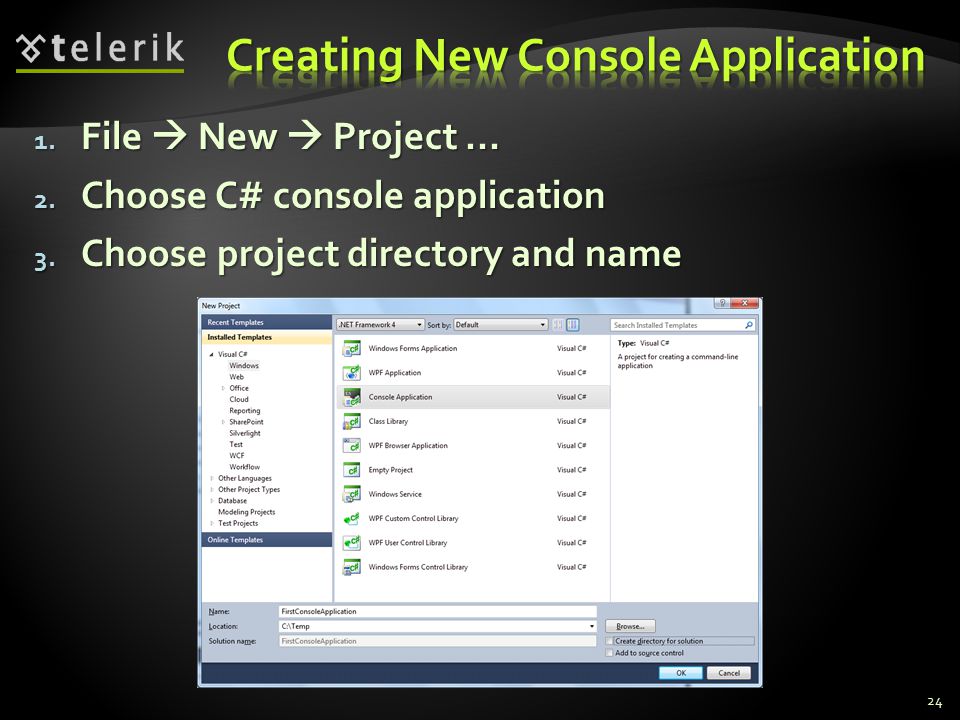This screenshot has width=960, height=720.
Task: Select the 'WPF Browser Application' template name
Action: click(x=408, y=446)
